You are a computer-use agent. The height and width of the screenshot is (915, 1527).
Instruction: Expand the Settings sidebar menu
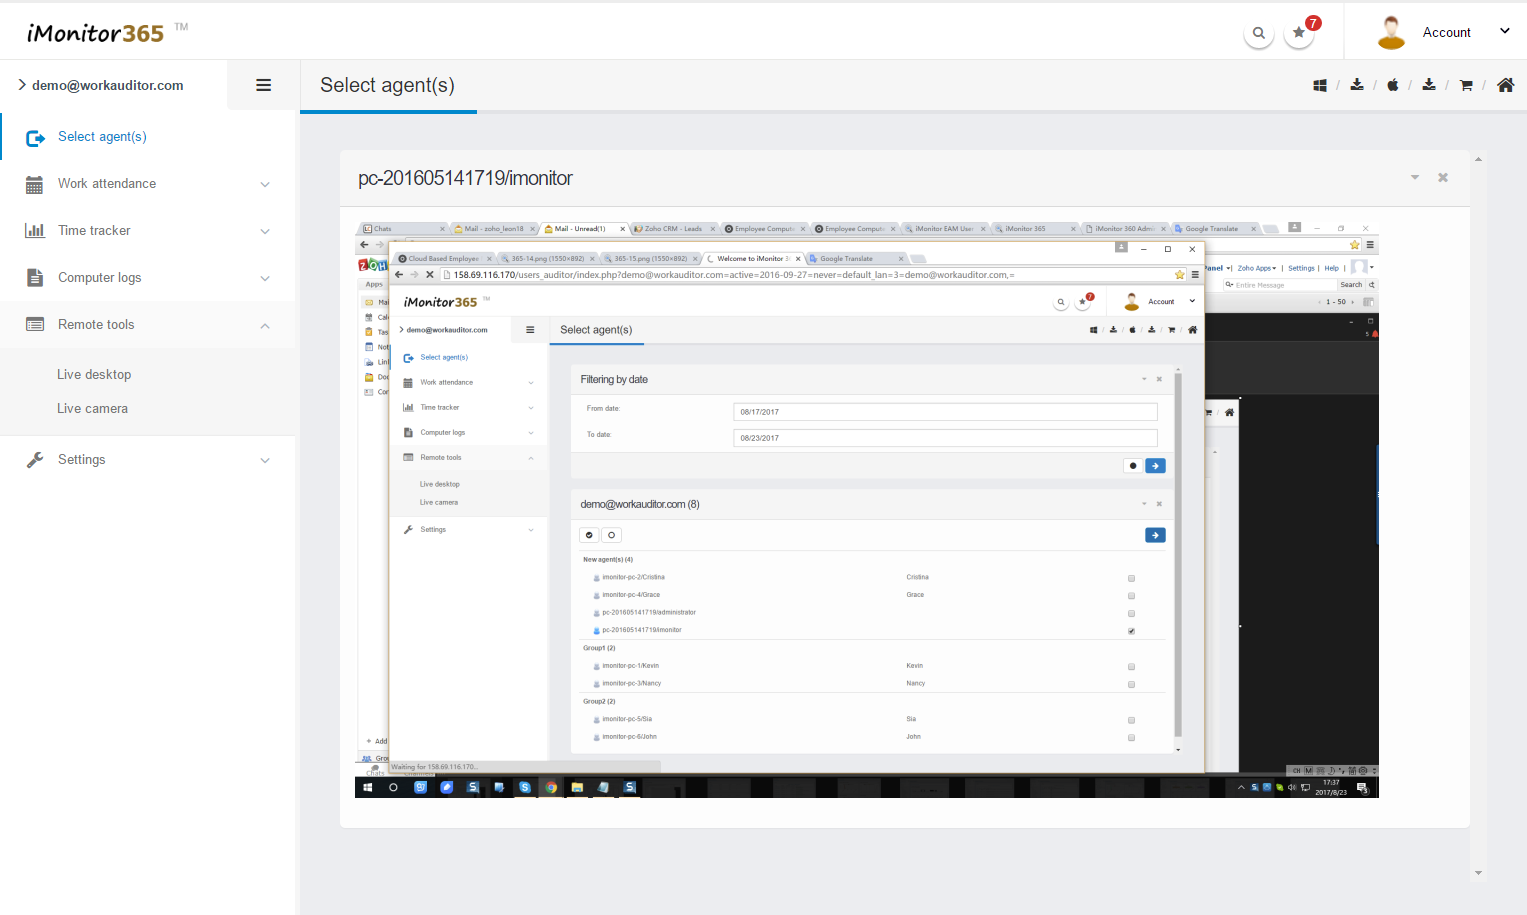82,460
